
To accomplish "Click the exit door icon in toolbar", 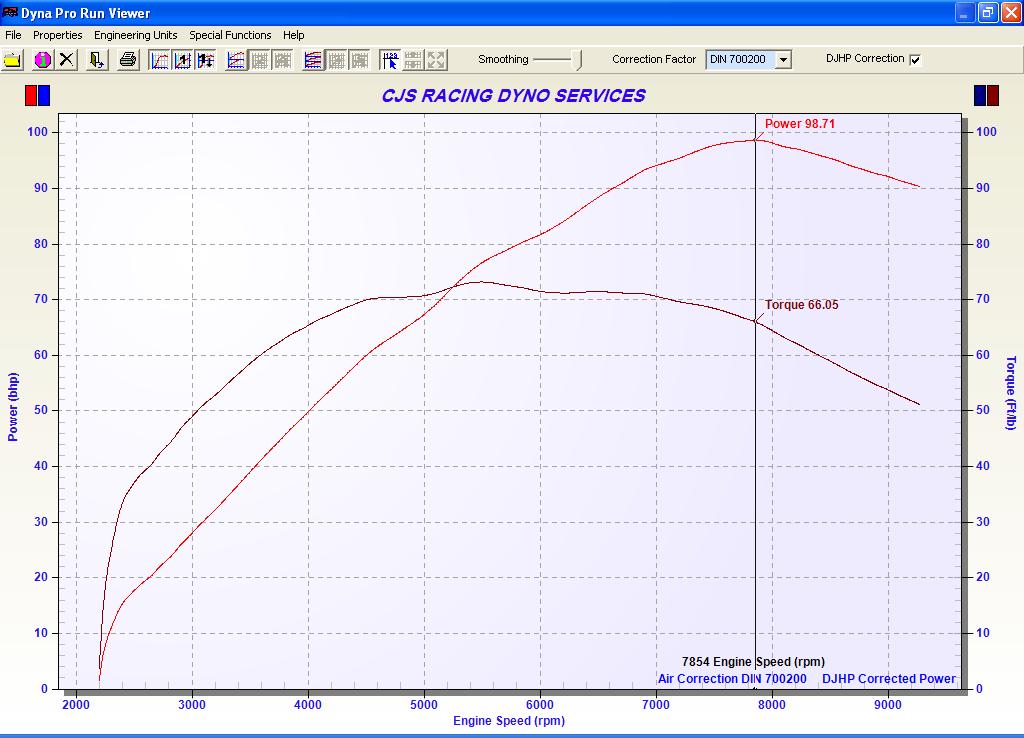I will [x=97, y=60].
